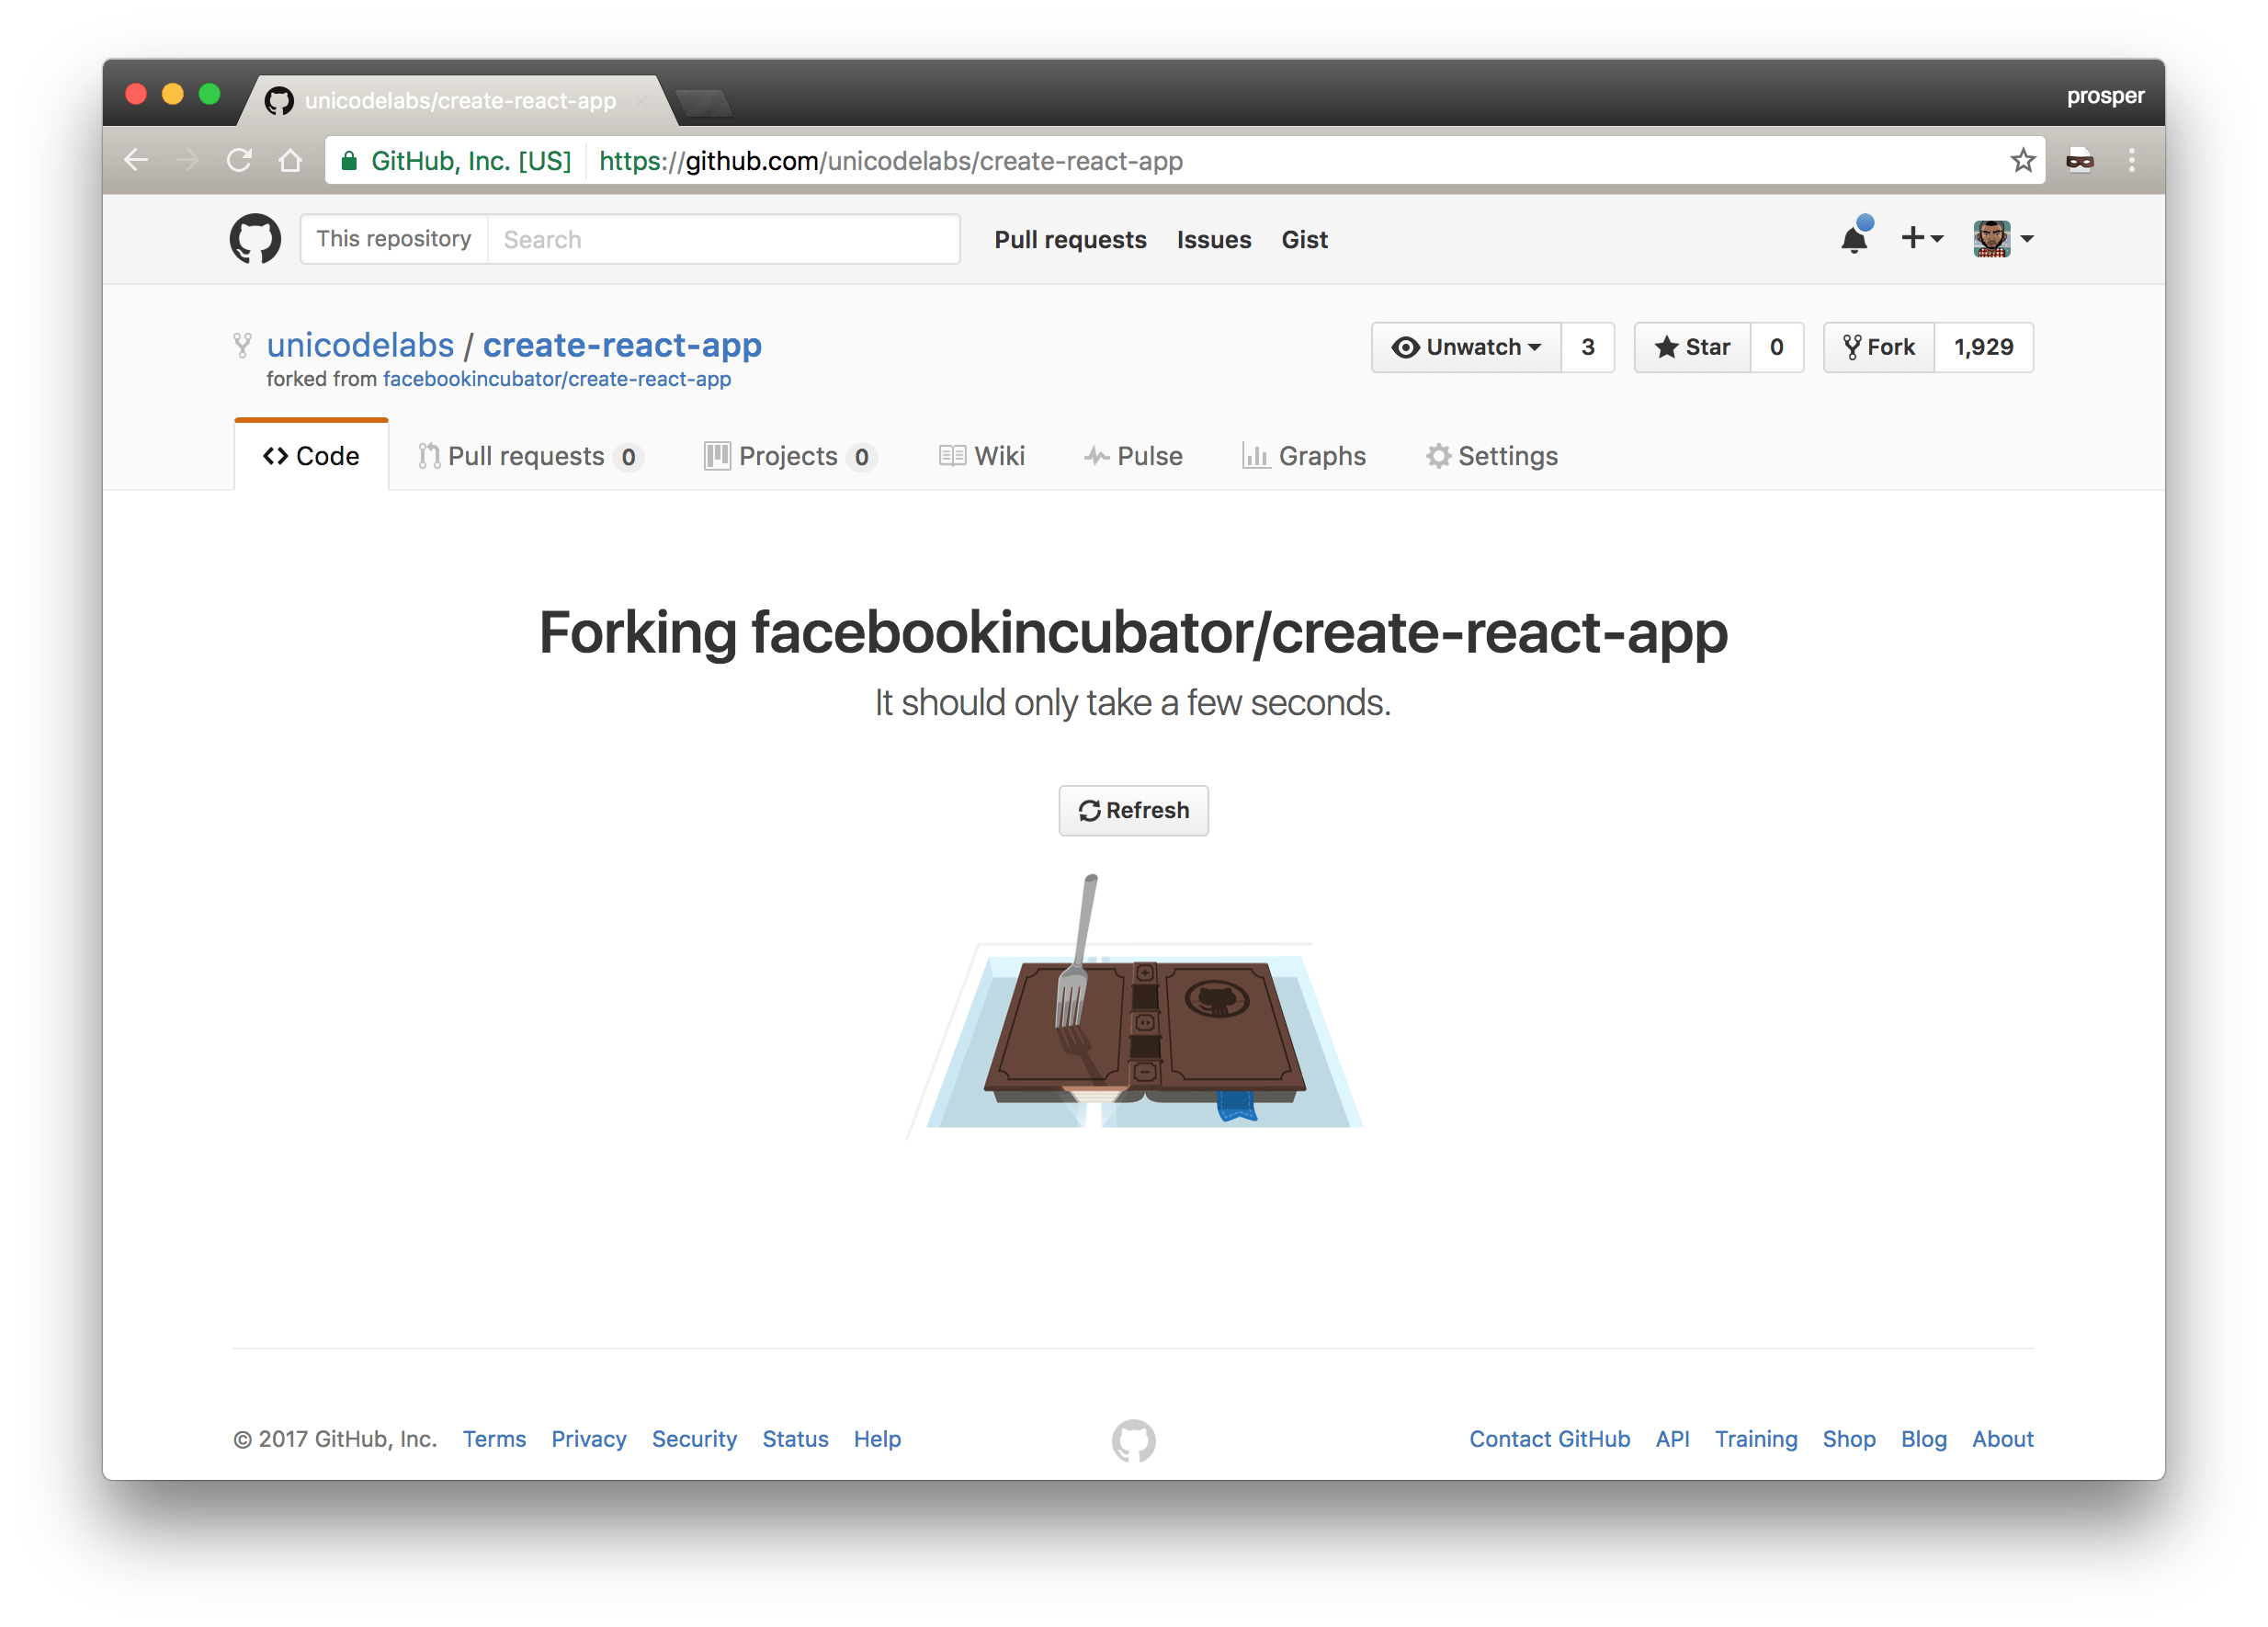2268x1627 pixels.
Task: Click the Fork button
Action: [1879, 347]
